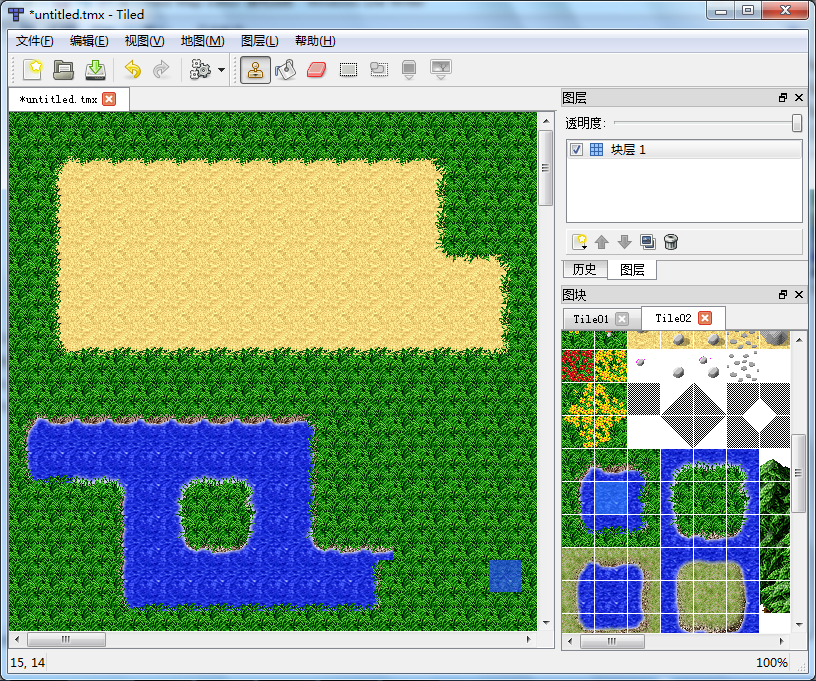Select the Eraser tool
816x681 pixels.
(316, 69)
